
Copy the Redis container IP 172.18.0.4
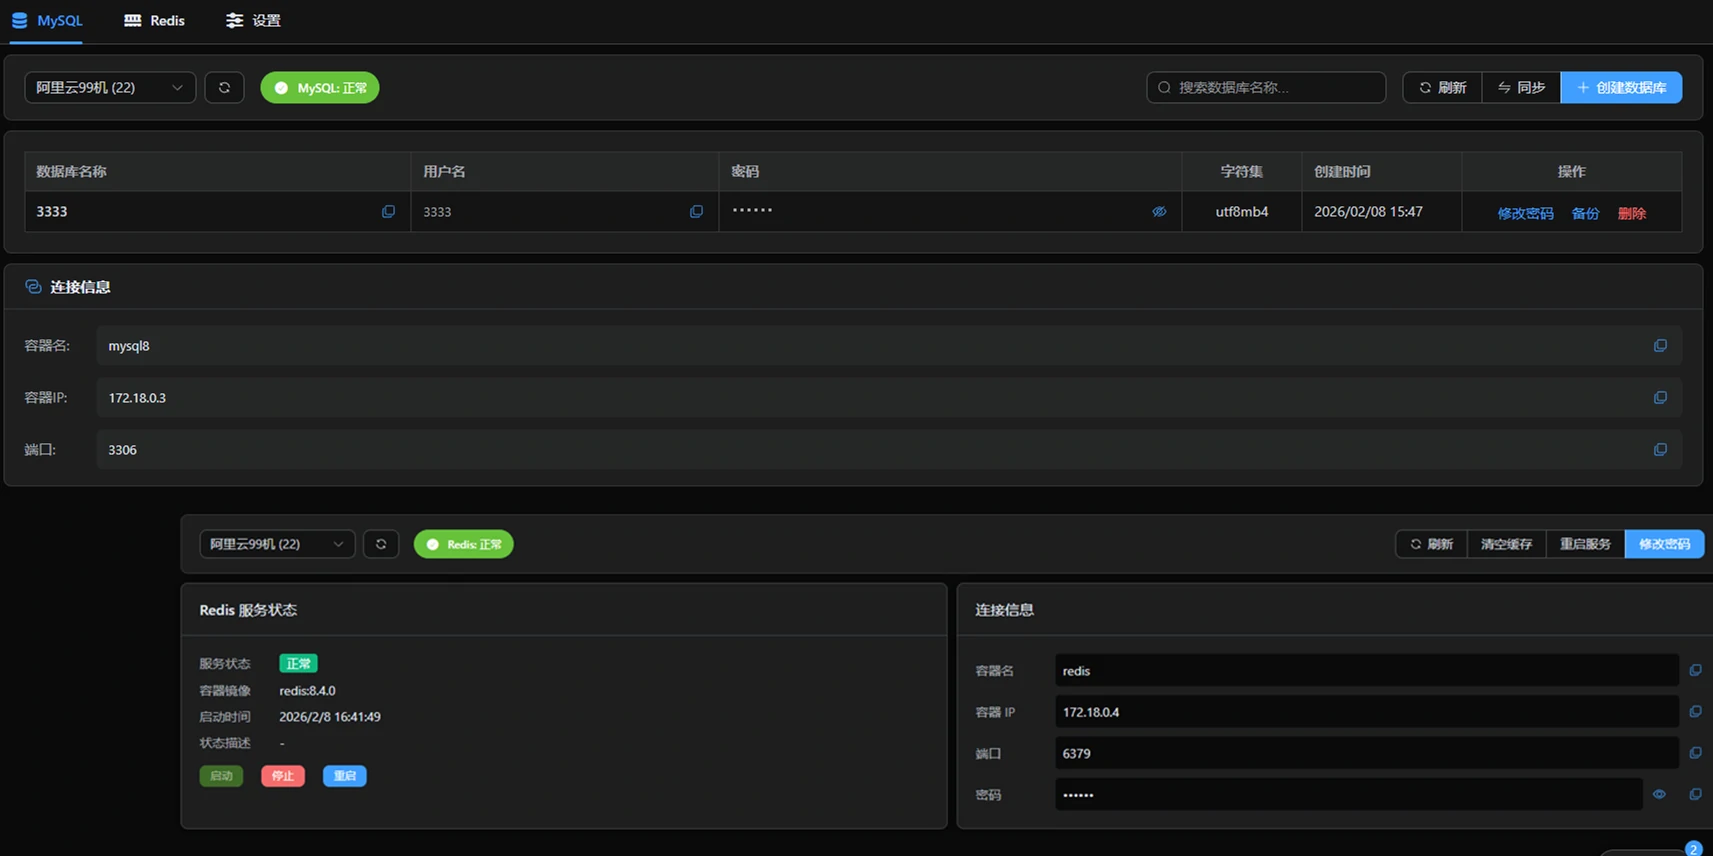pyautogui.click(x=1695, y=712)
